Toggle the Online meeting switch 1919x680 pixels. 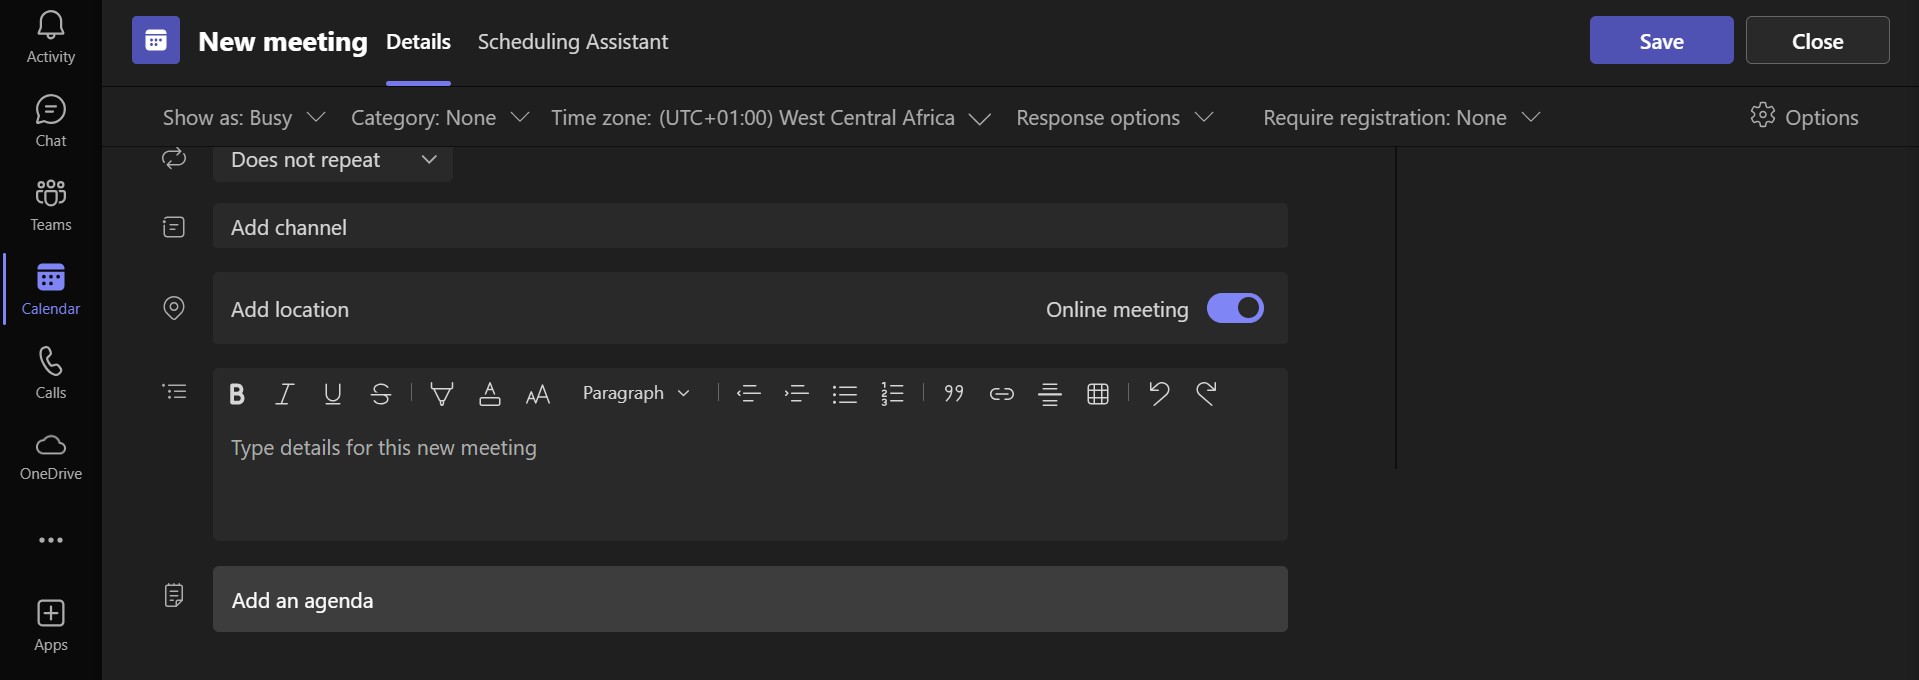[x=1235, y=308]
